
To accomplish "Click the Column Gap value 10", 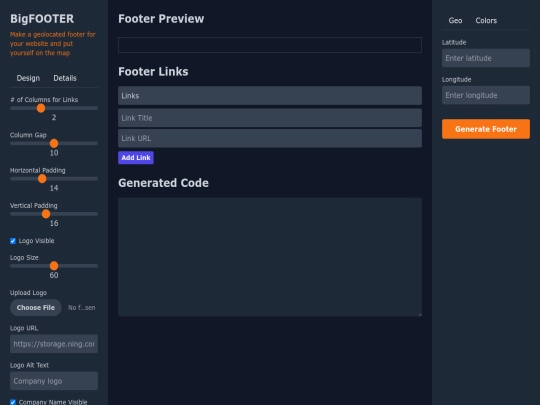I will (54, 153).
